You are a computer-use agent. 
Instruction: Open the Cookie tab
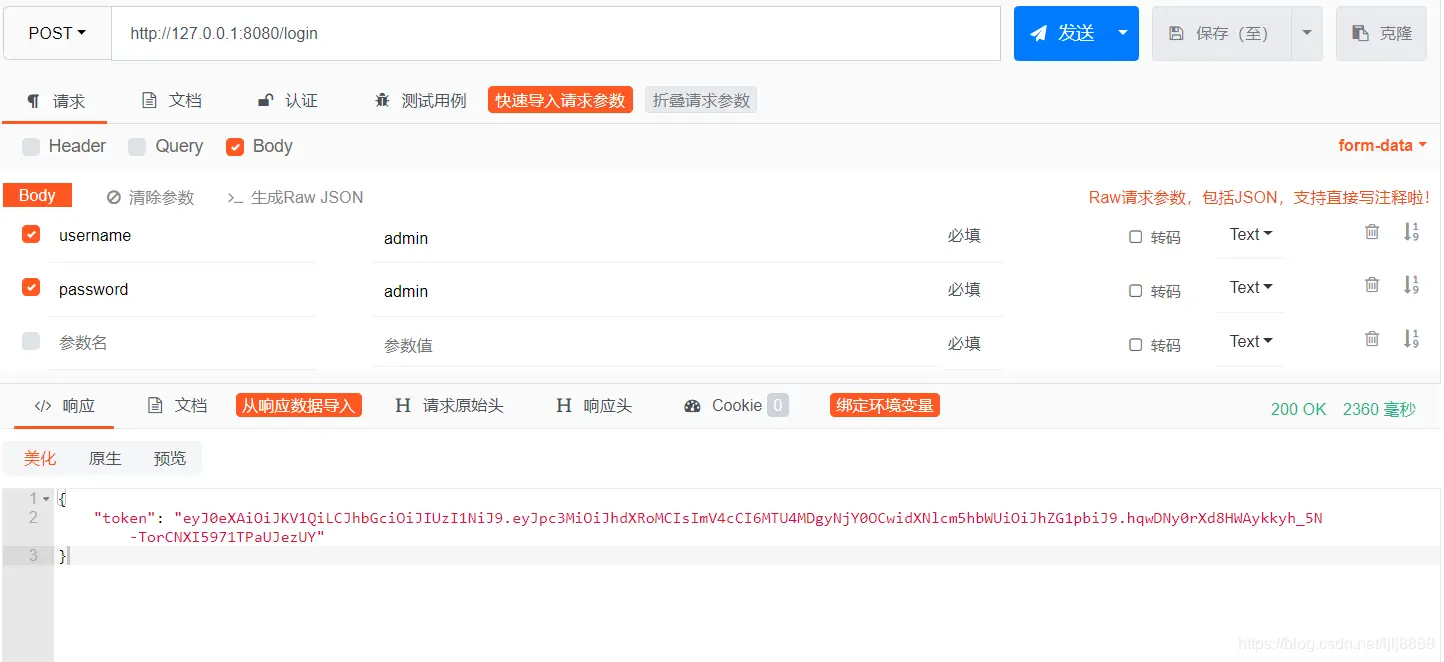(x=736, y=405)
